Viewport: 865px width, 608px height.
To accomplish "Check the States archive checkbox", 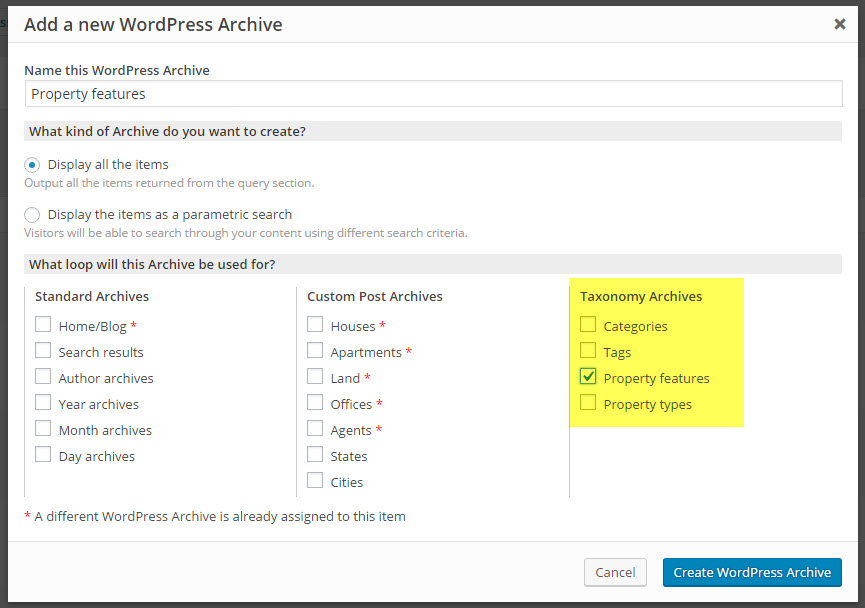I will (315, 455).
